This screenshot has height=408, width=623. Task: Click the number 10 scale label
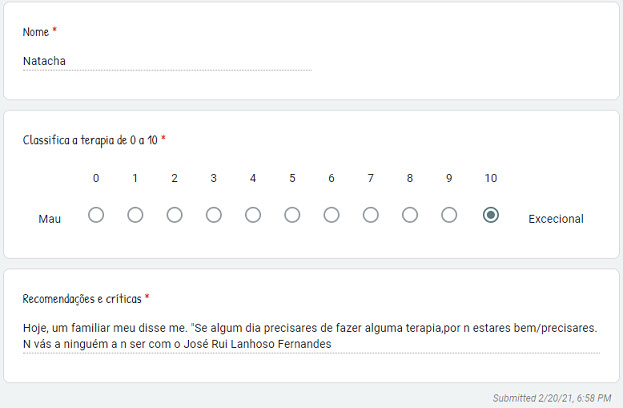[x=490, y=178]
